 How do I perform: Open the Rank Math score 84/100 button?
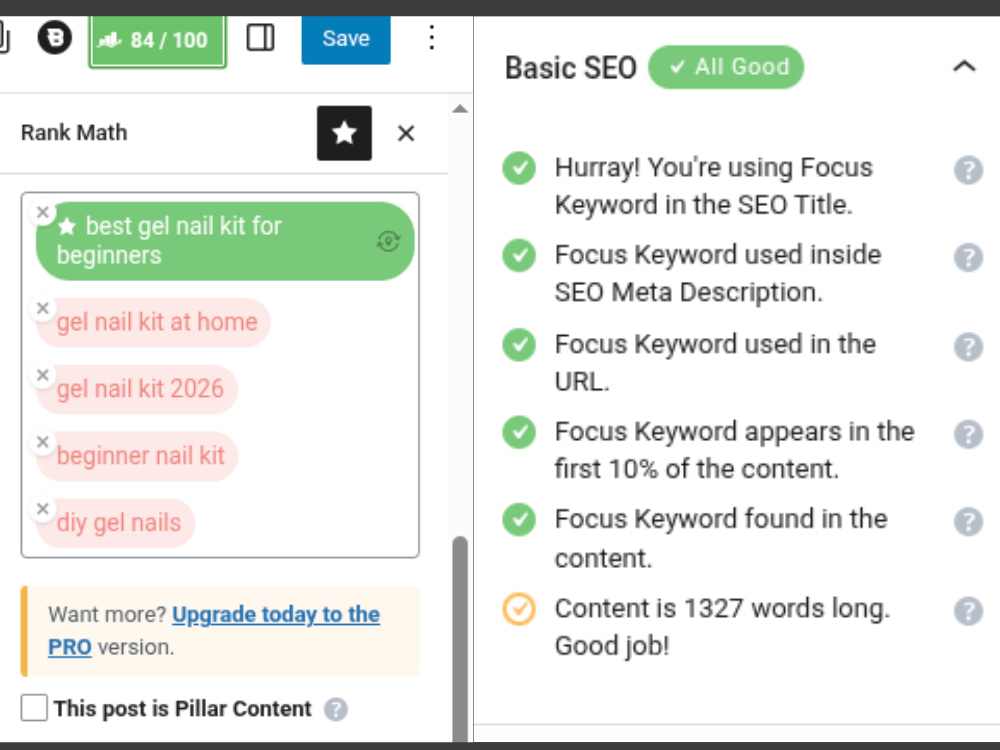click(x=157, y=40)
